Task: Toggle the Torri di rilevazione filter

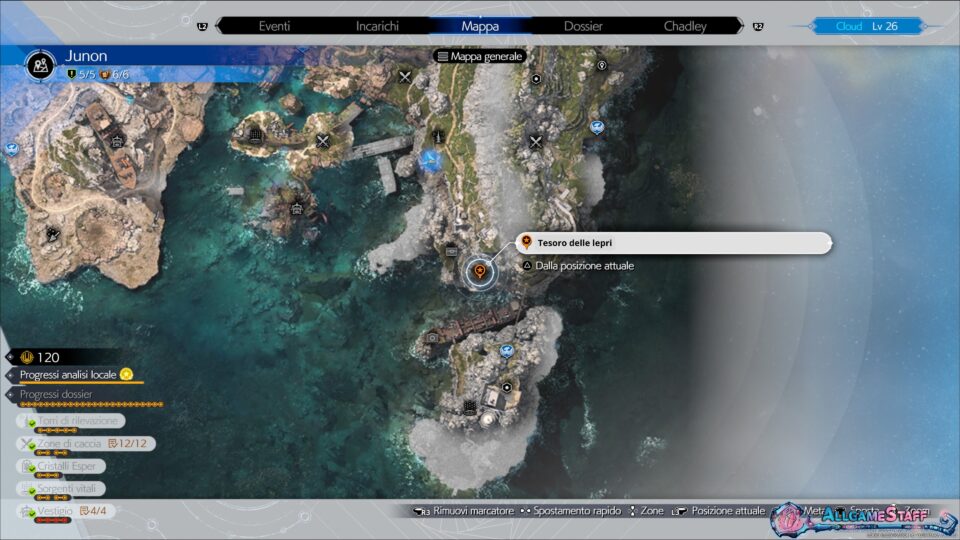Action: (x=72, y=421)
